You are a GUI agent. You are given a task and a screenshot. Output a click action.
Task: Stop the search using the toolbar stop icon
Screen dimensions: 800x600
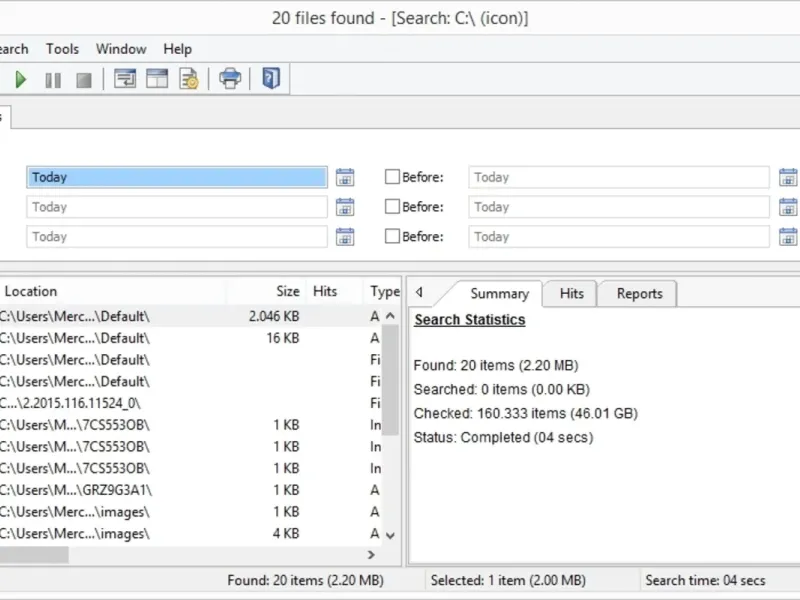point(84,79)
